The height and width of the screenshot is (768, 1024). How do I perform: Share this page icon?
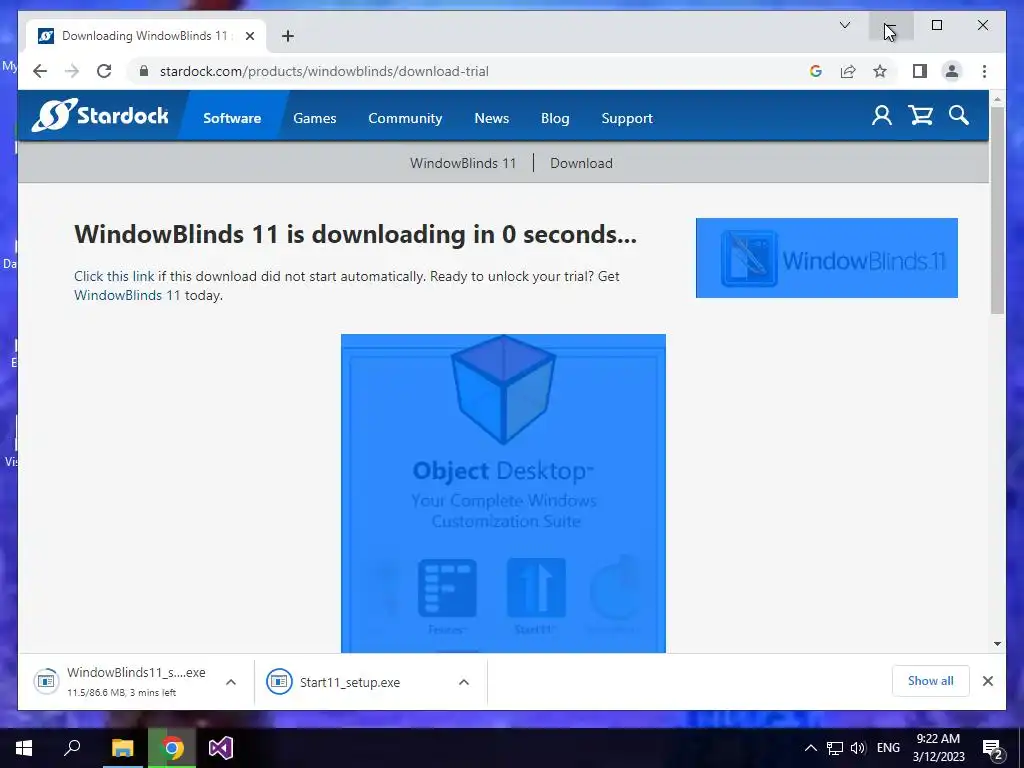pos(848,71)
